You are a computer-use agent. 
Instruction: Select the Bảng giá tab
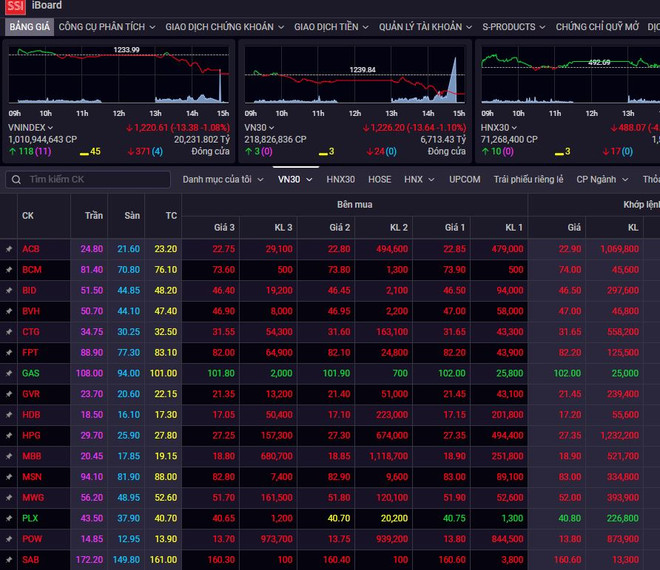coord(29,27)
